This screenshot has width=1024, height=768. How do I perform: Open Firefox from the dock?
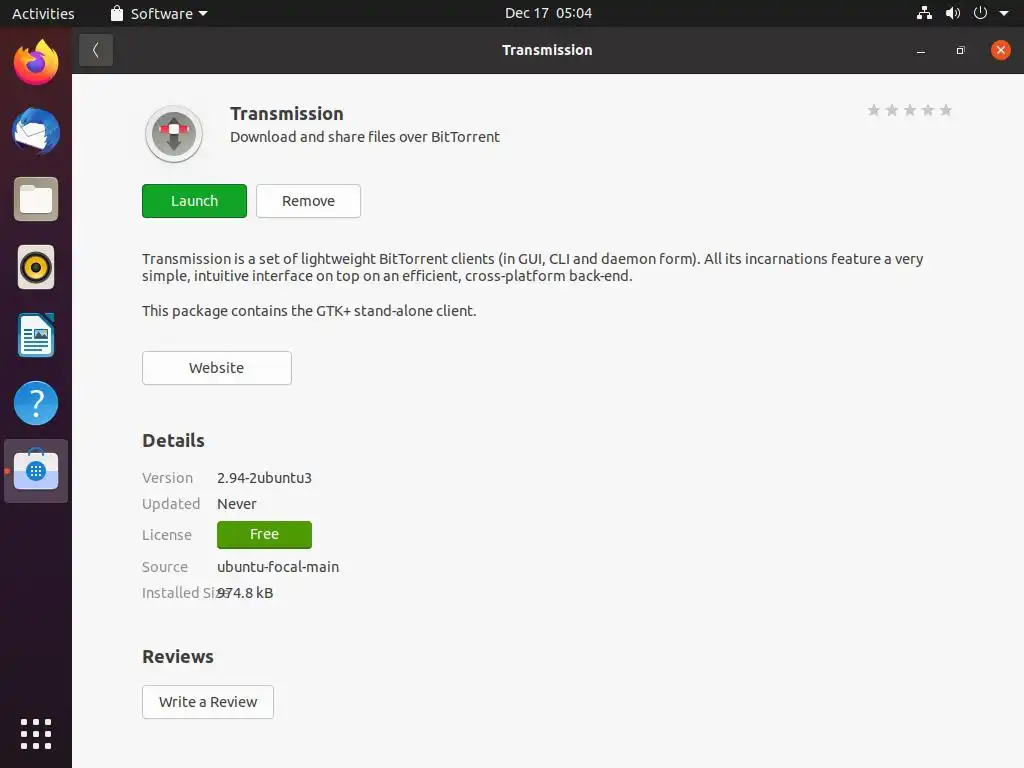coord(36,63)
